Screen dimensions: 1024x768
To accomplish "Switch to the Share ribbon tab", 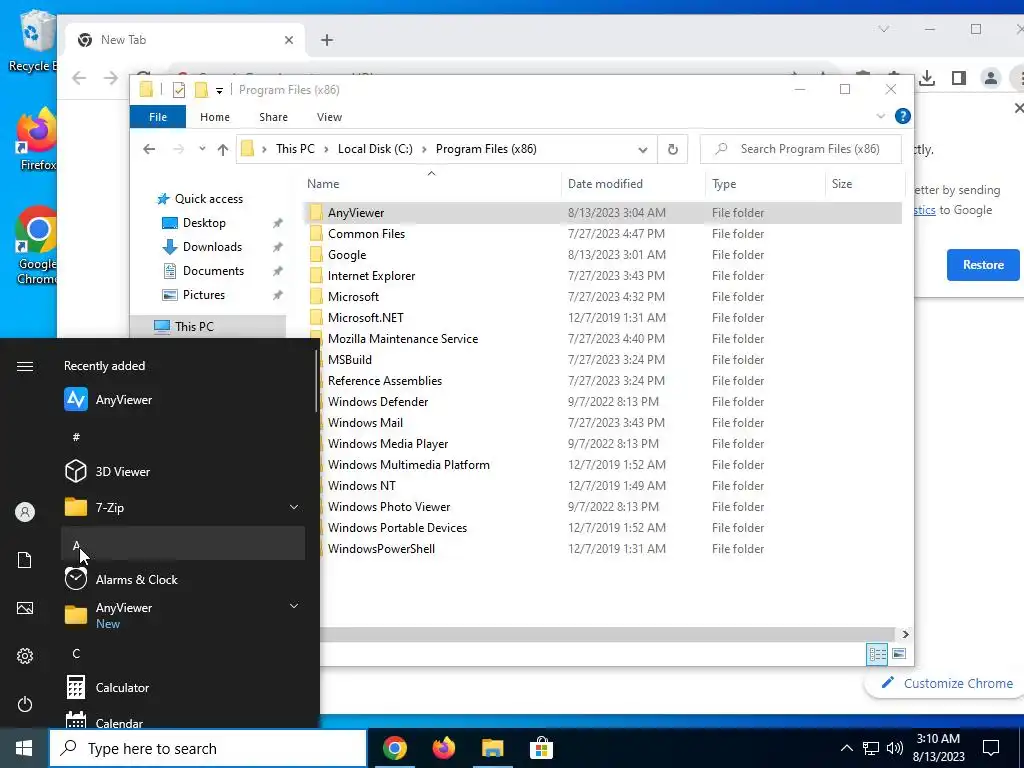I will (x=273, y=117).
